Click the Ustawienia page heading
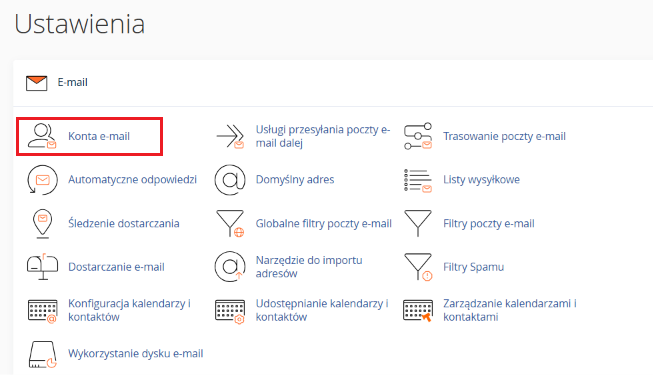This screenshot has width=653, height=375. pyautogui.click(x=80, y=24)
